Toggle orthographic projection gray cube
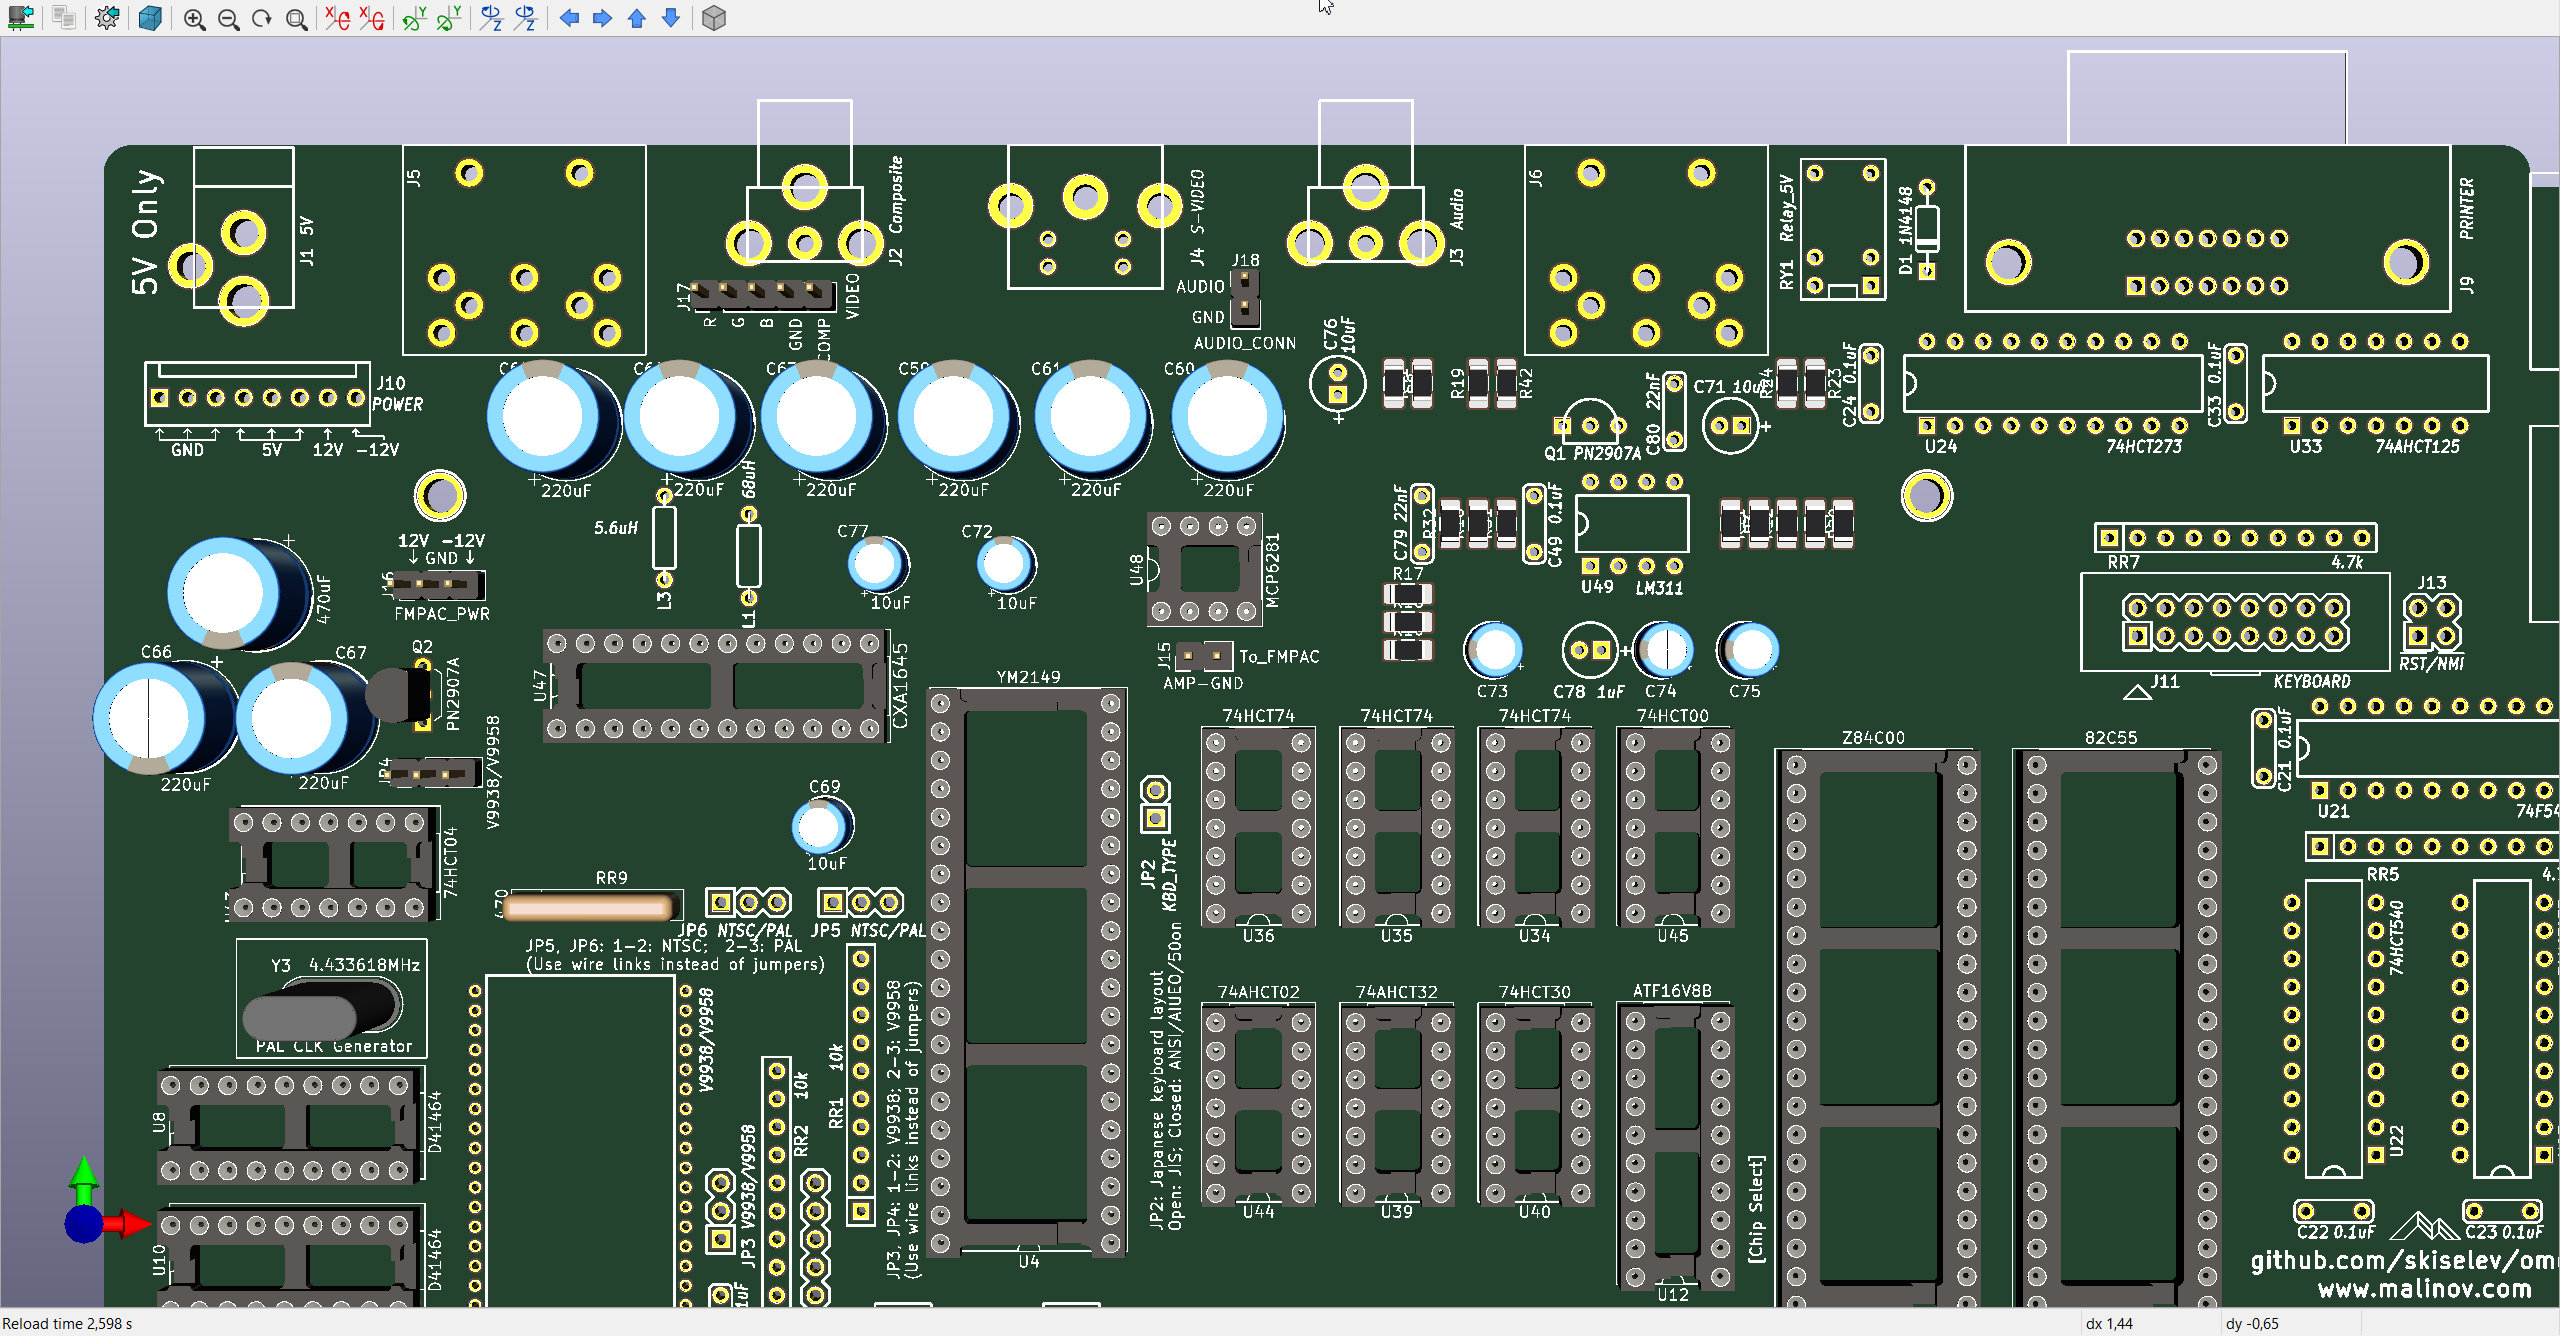This screenshot has height=1336, width=2560. coord(713,18)
